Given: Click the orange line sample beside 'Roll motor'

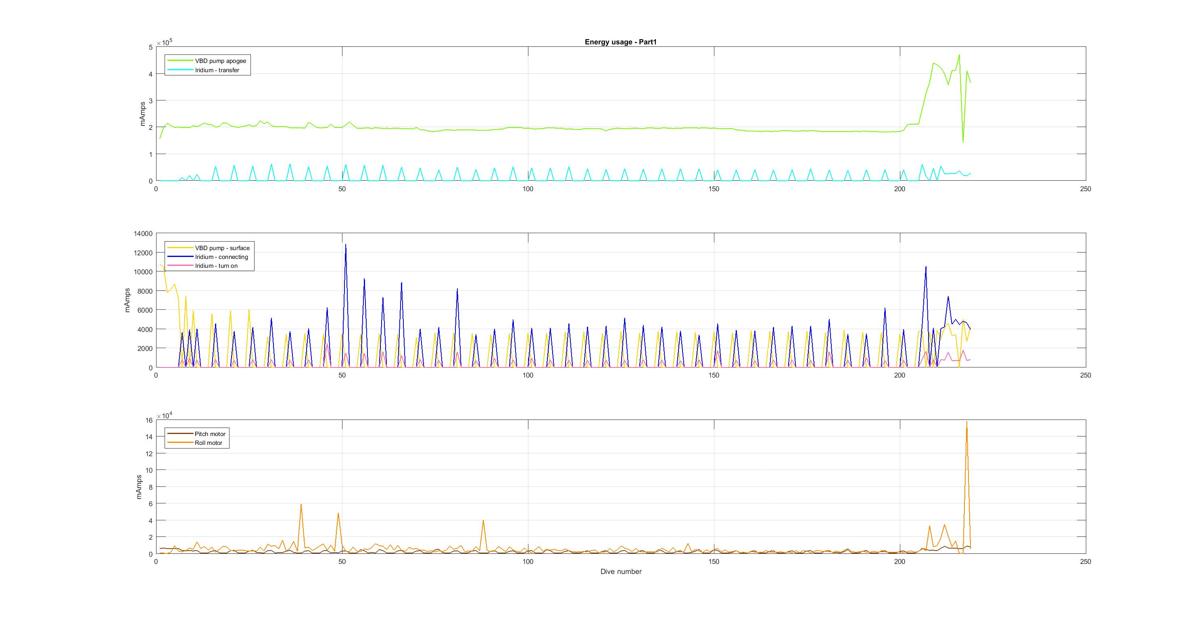Looking at the screenshot, I should 180,443.
